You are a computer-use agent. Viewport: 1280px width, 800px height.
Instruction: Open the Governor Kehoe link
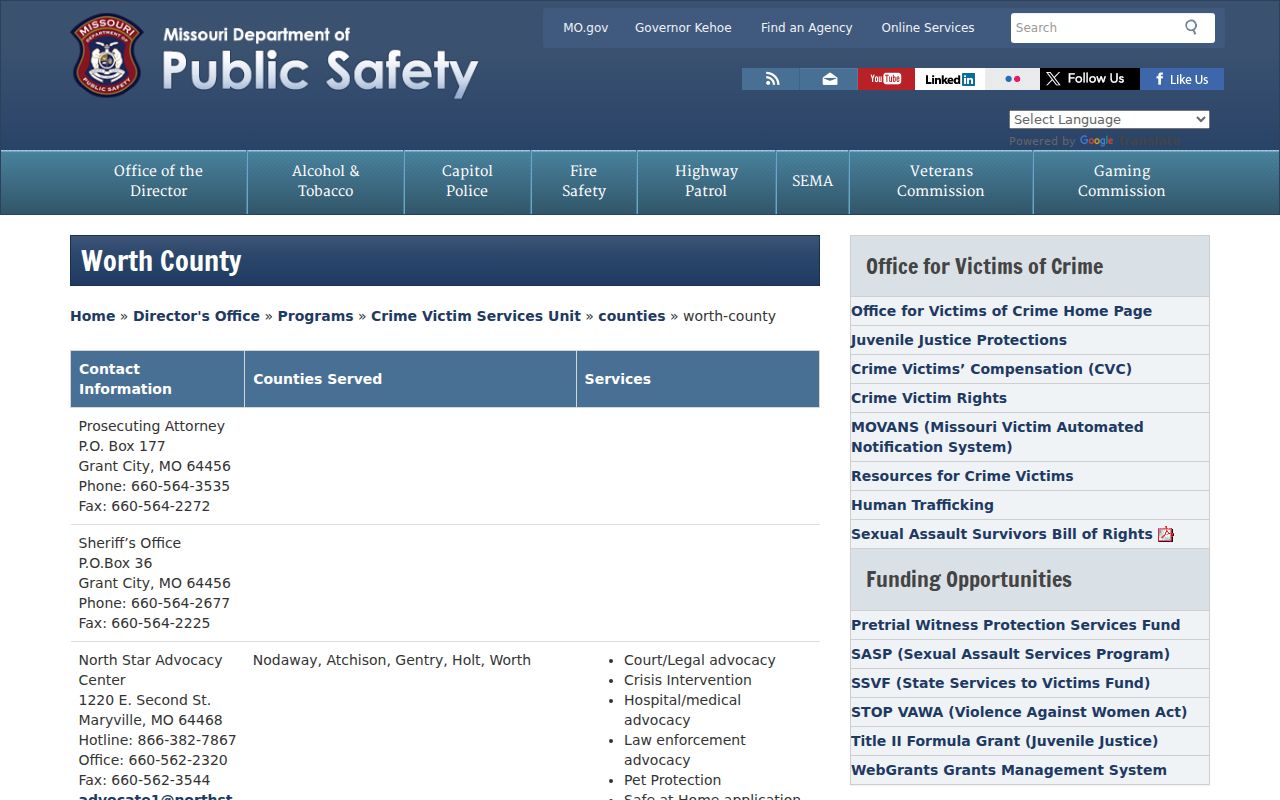pos(683,28)
